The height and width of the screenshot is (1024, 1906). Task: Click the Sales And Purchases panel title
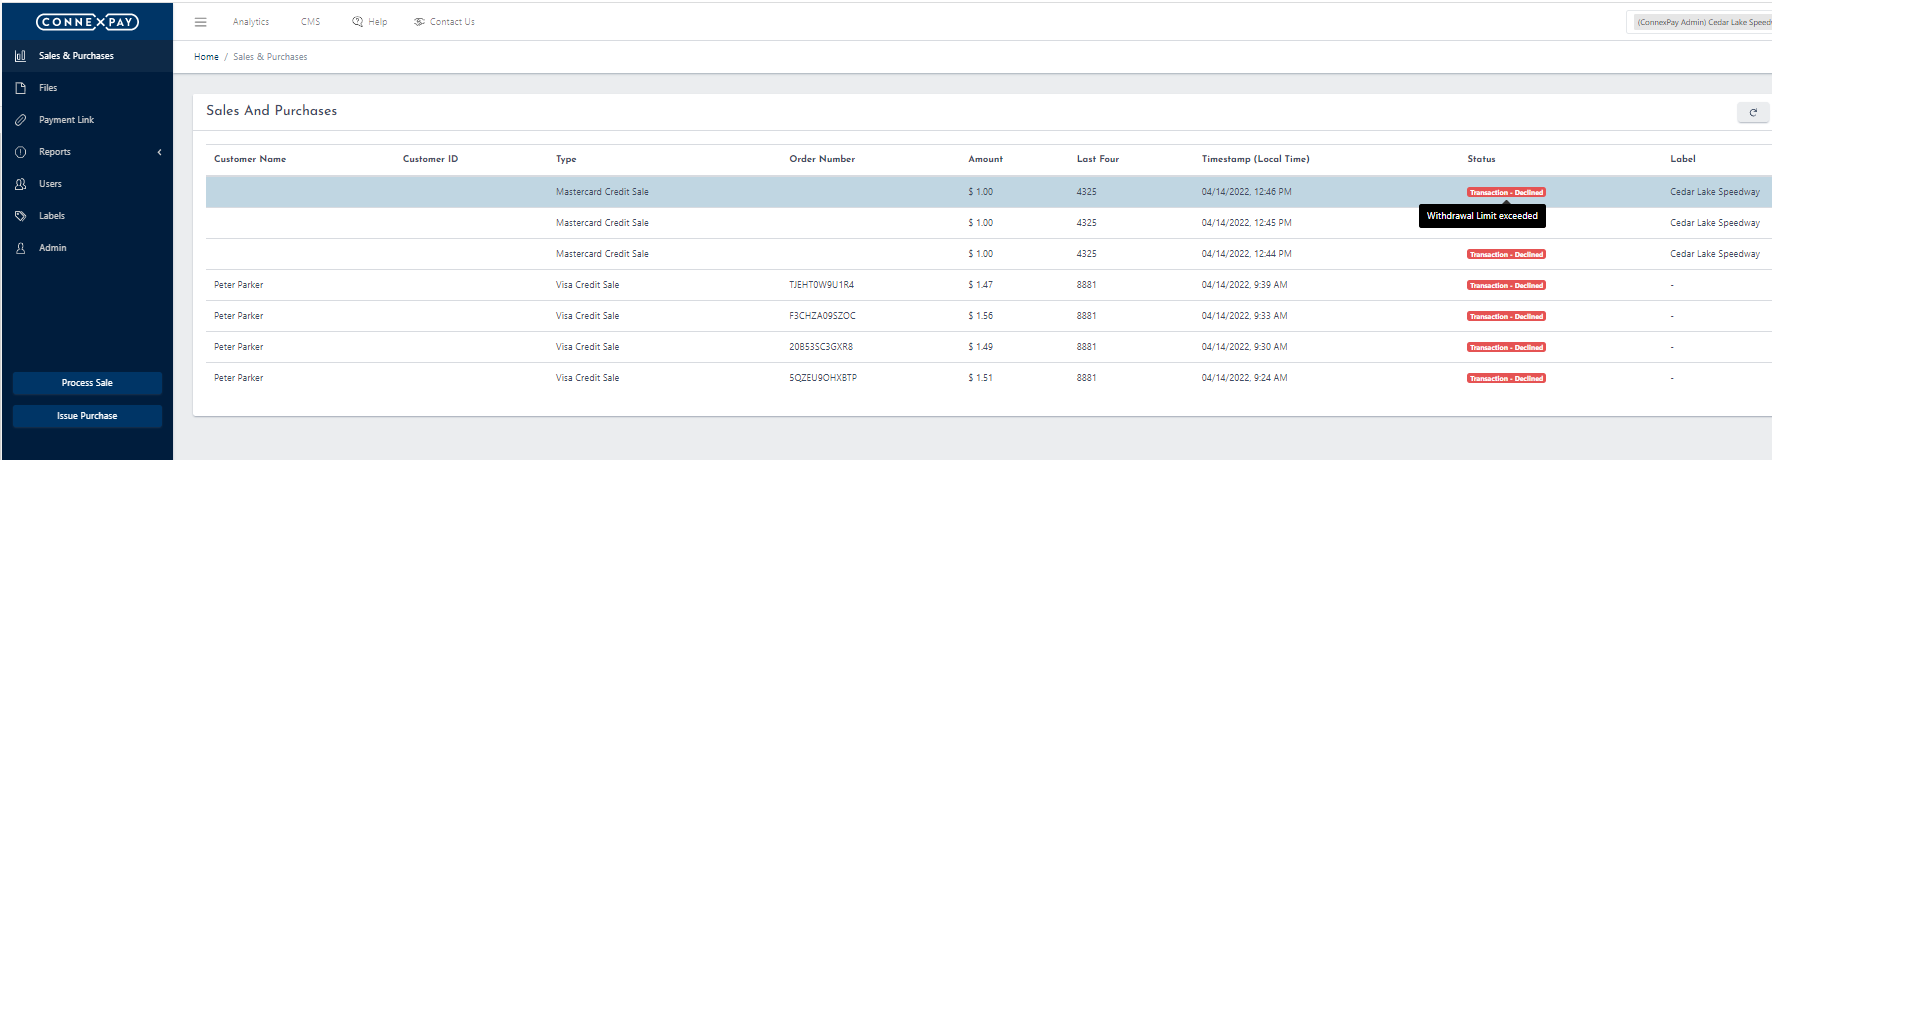click(272, 111)
